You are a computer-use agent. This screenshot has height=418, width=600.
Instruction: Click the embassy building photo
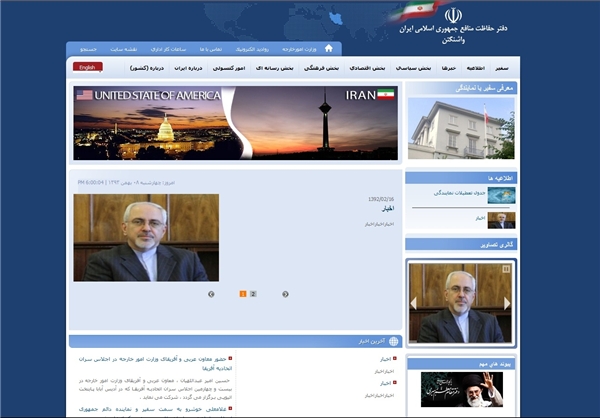pyautogui.click(x=461, y=128)
